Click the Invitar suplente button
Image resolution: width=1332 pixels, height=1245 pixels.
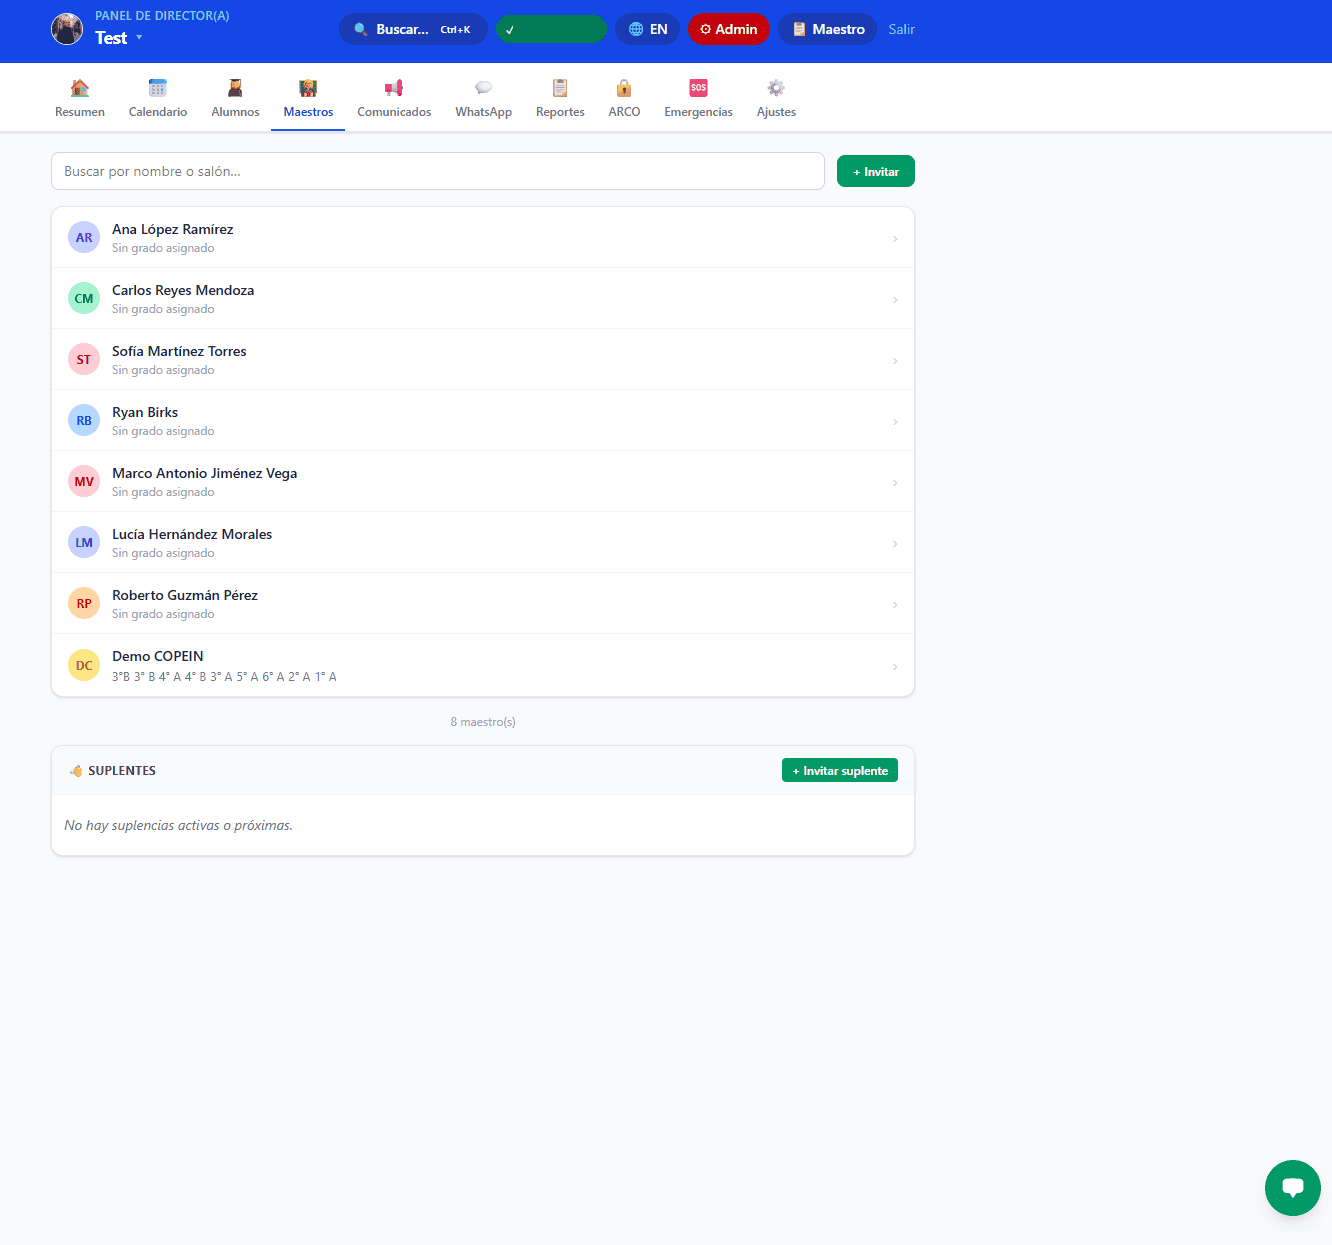[840, 770]
